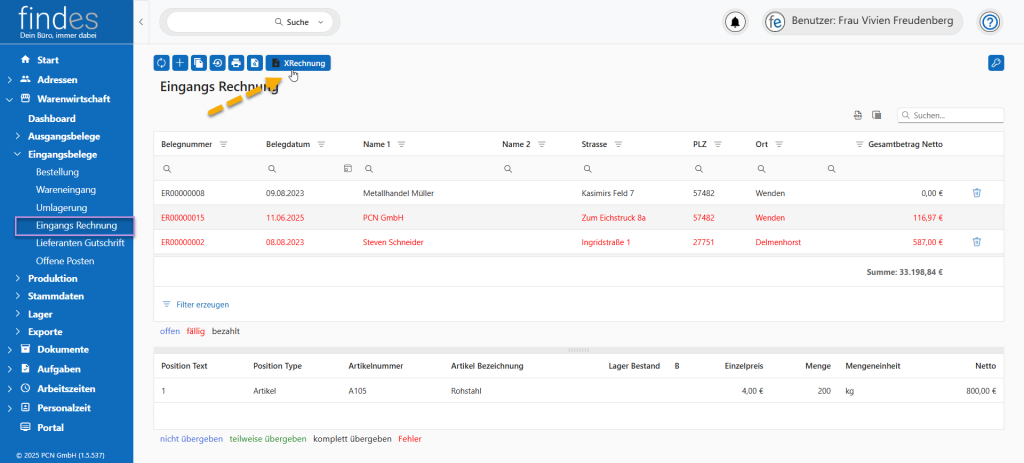1024x463 pixels.
Task: Open the help question mark icon
Action: (x=989, y=21)
